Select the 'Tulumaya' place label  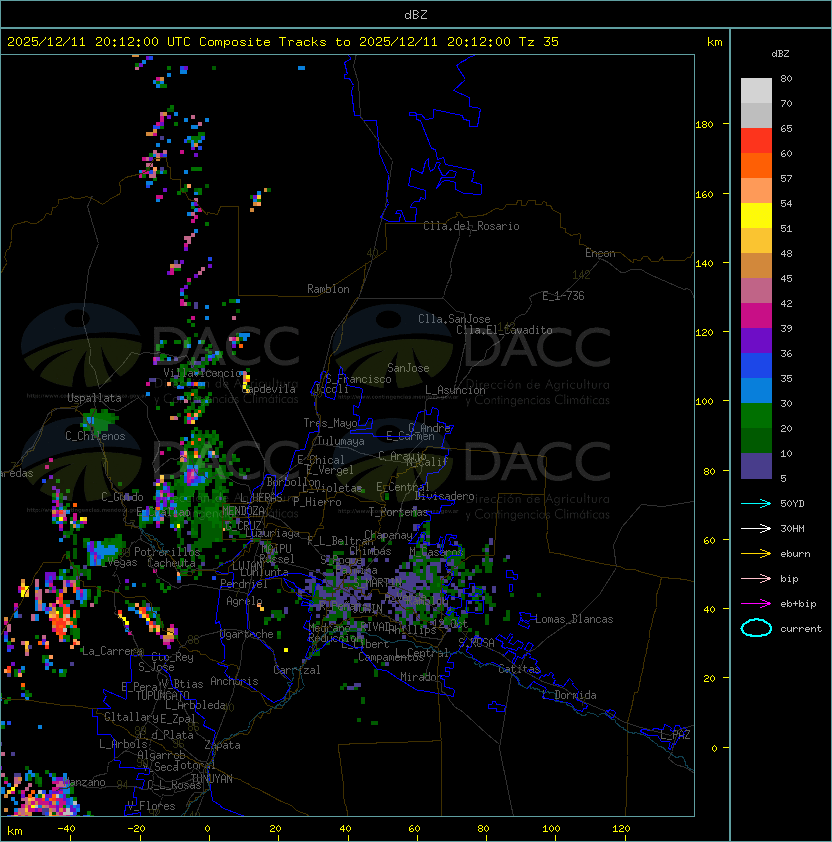tap(341, 441)
